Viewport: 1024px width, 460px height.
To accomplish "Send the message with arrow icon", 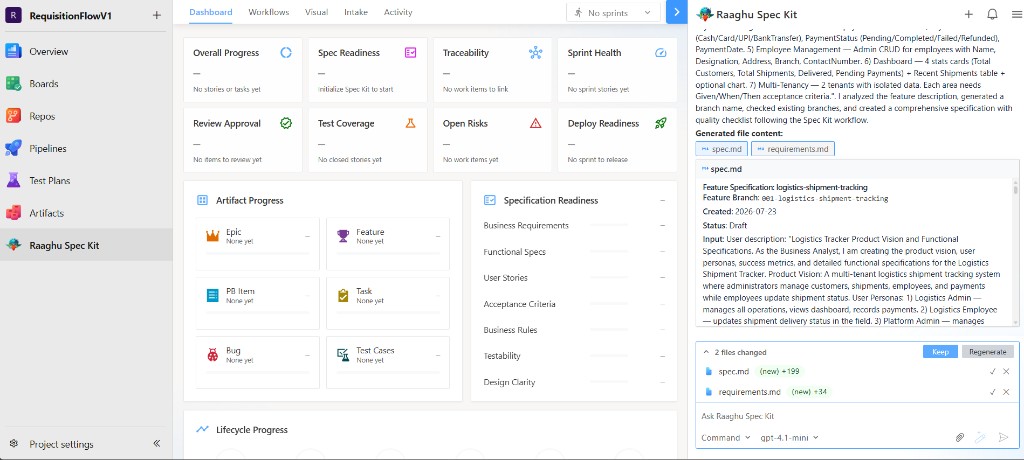I will (1003, 438).
